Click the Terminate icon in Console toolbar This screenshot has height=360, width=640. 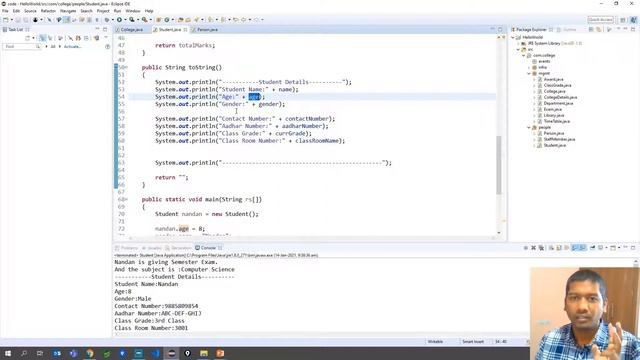[526, 248]
